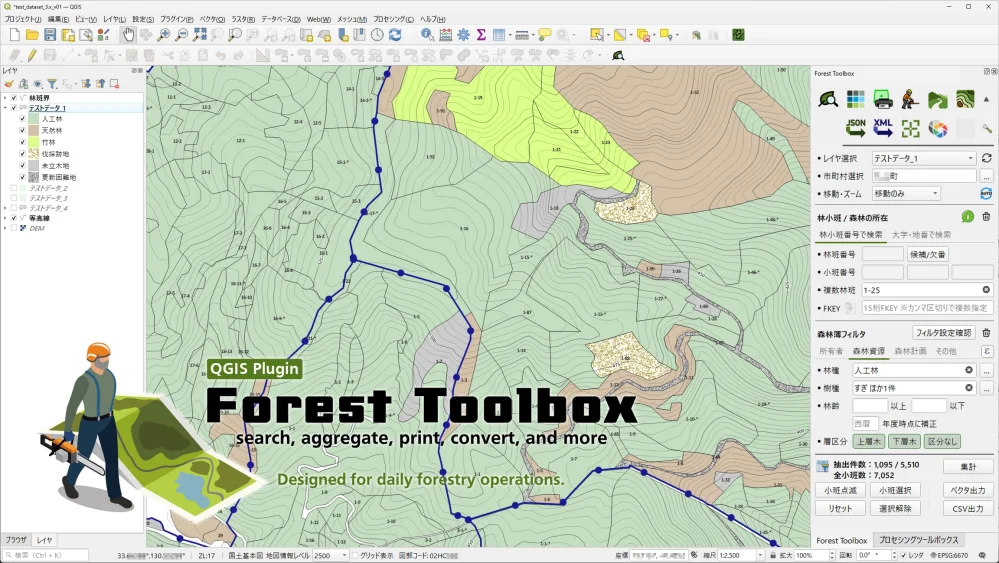Screen dimensions: 999x563
Task: Refresh the map canvas
Action: pos(395,35)
